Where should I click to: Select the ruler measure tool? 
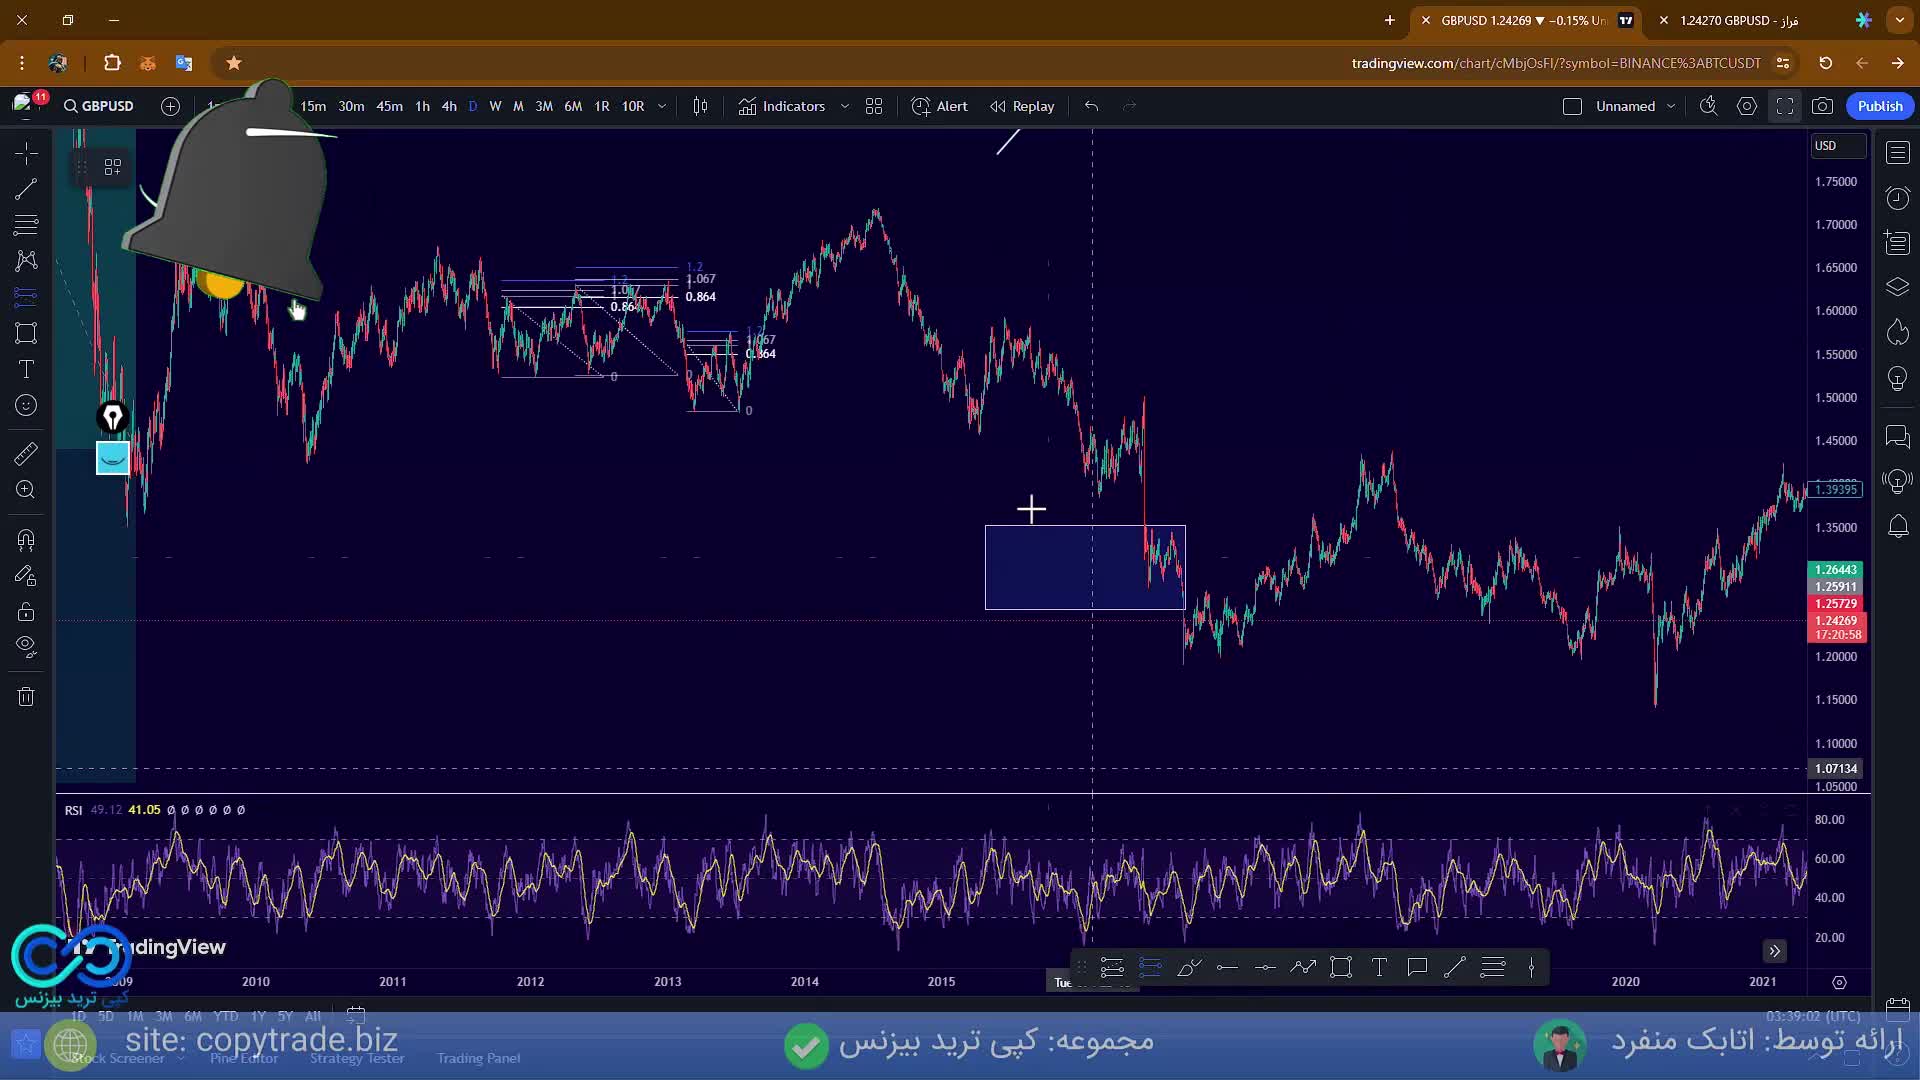(x=26, y=454)
